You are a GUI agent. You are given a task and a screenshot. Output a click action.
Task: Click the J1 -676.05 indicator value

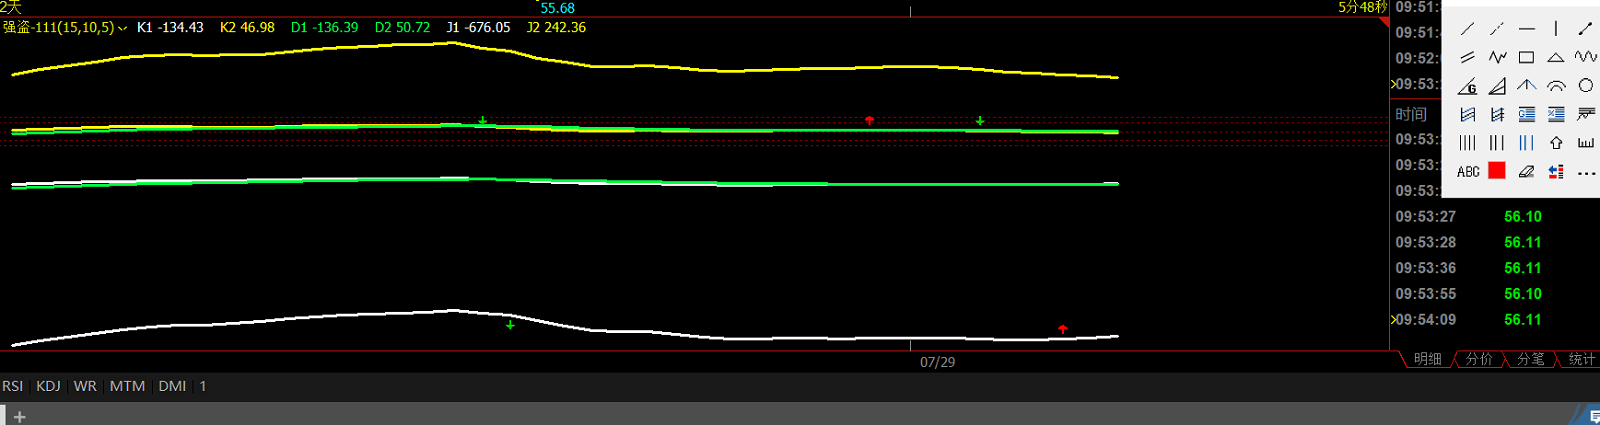point(478,27)
